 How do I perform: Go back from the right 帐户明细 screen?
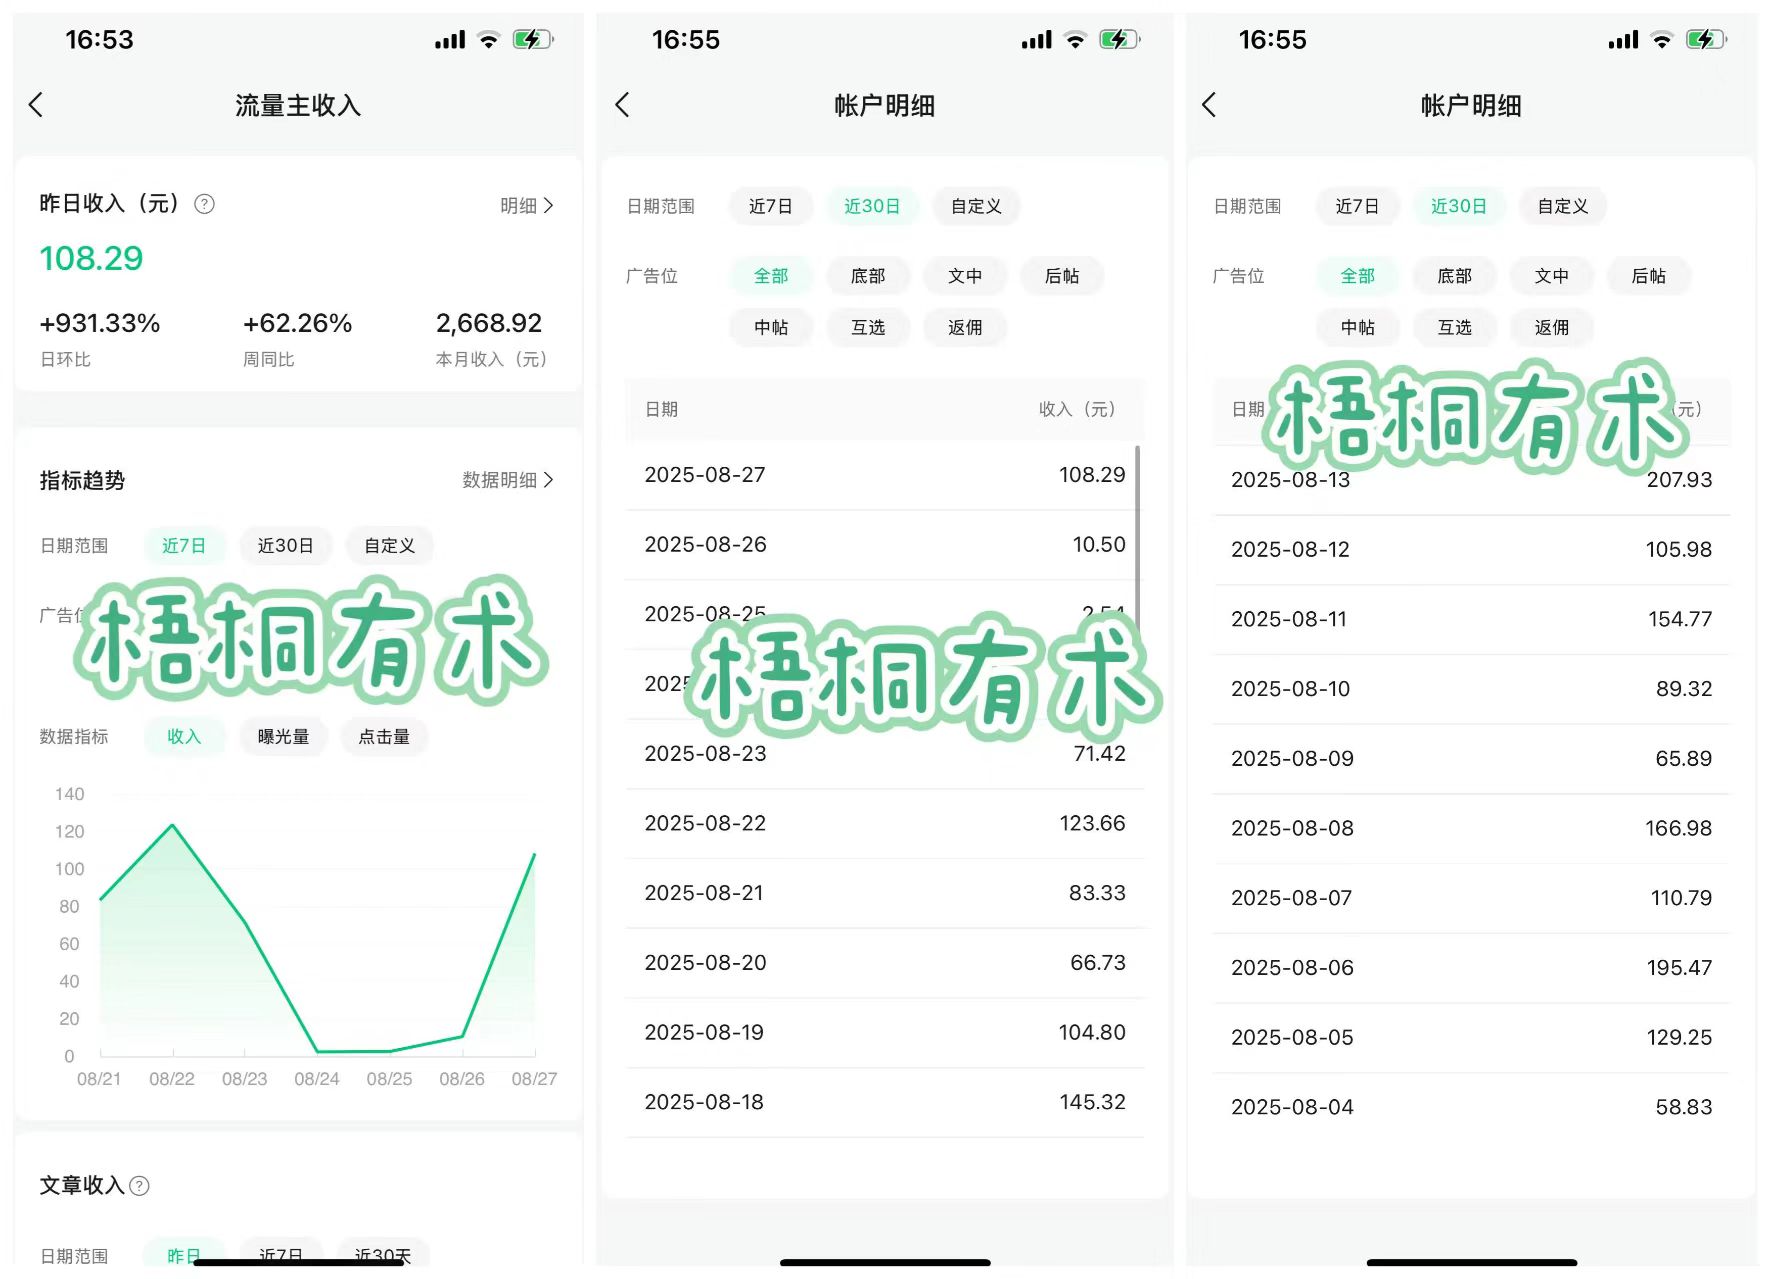click(1210, 105)
